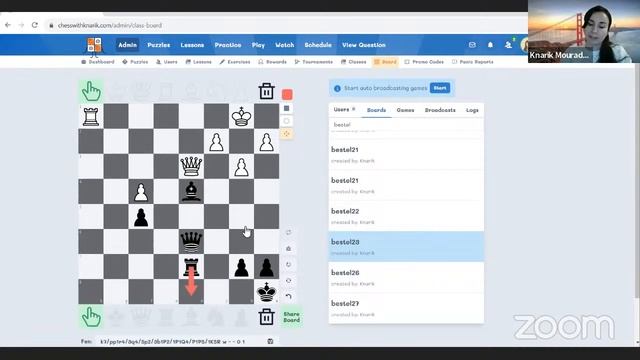Switch to the Boards tab
The width and height of the screenshot is (640, 360).
click(x=376, y=110)
